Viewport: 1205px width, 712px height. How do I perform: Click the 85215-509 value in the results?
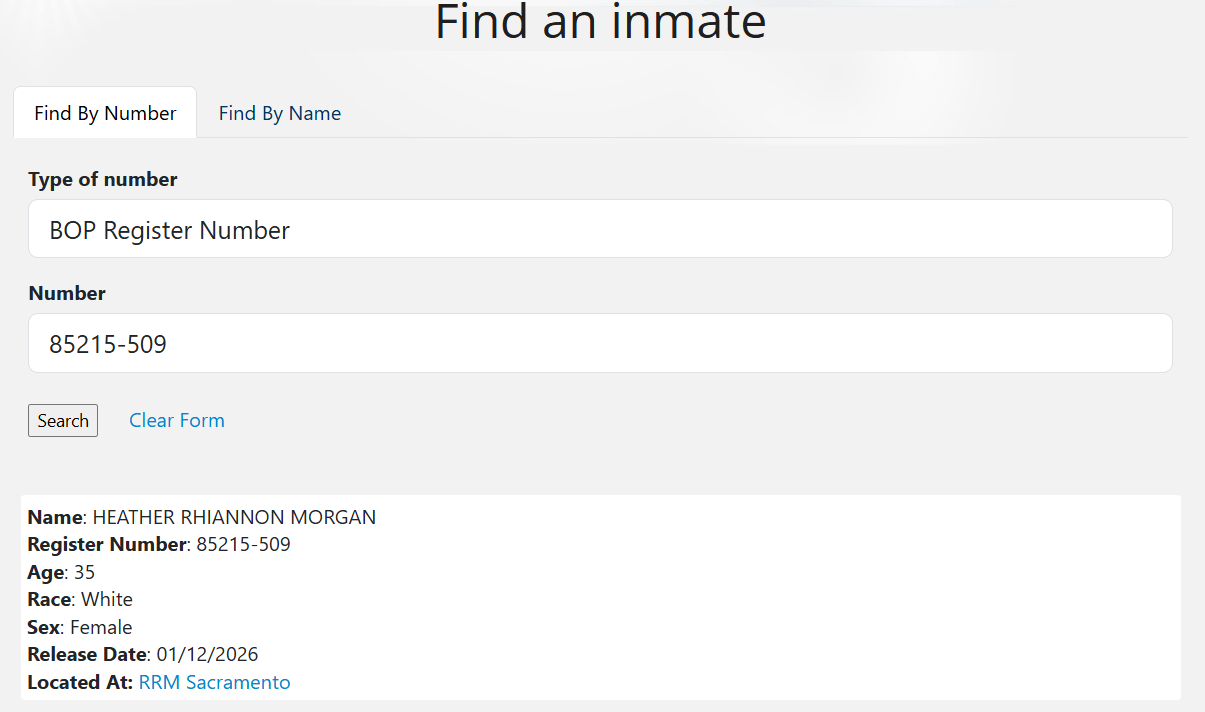point(243,545)
